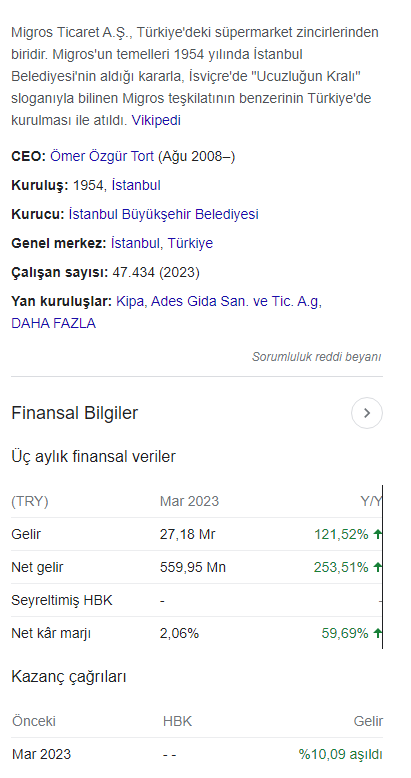The width and height of the screenshot is (411, 778).
Task: Open the Türkiye headquarters link
Action: [190, 243]
